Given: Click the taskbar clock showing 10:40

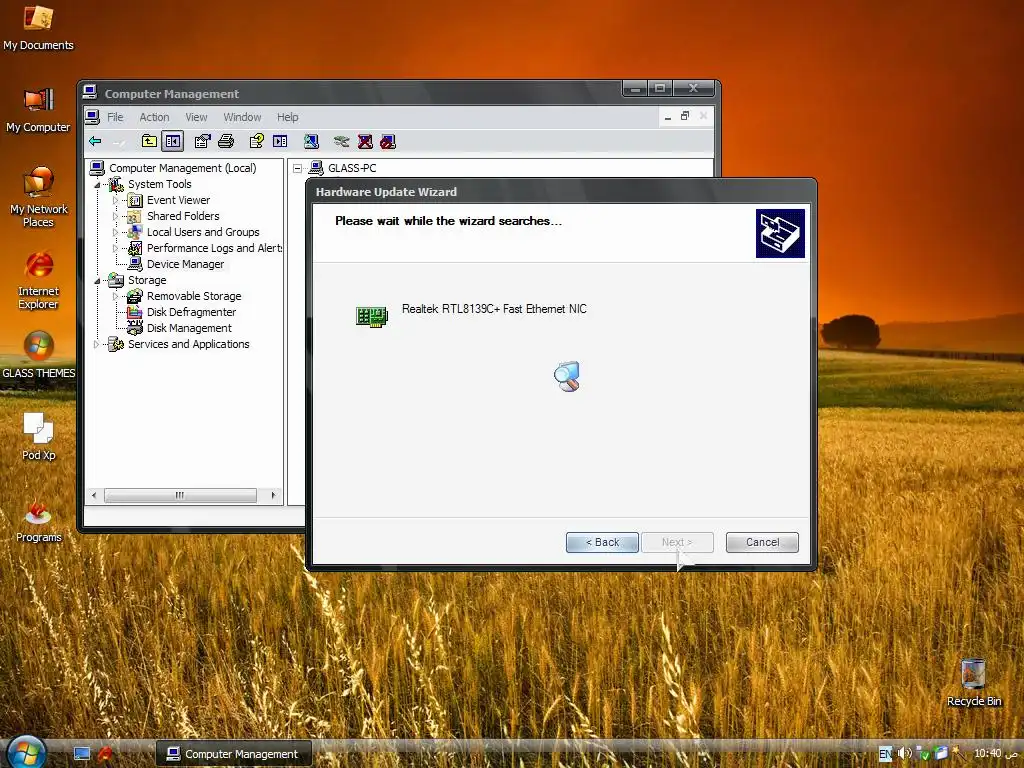Looking at the screenshot, I should 987,753.
